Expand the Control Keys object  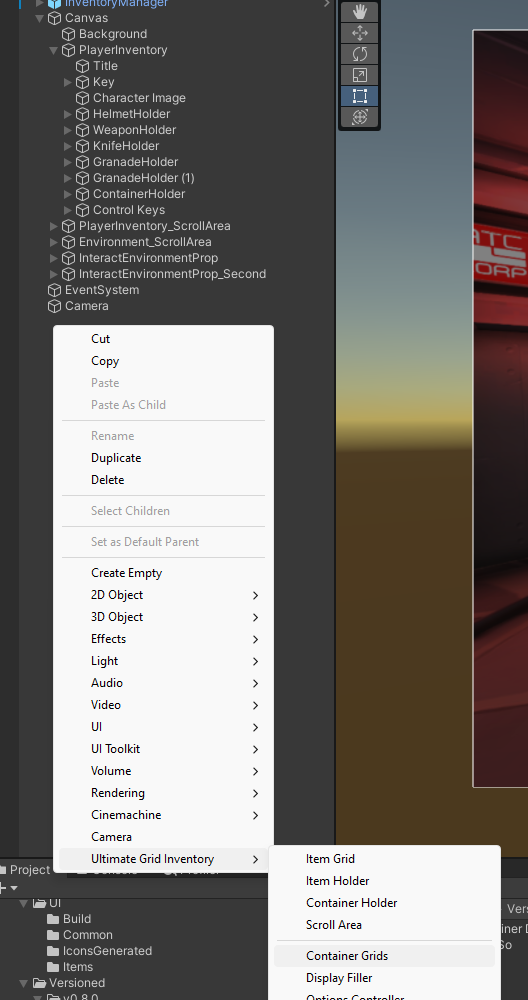tap(68, 210)
